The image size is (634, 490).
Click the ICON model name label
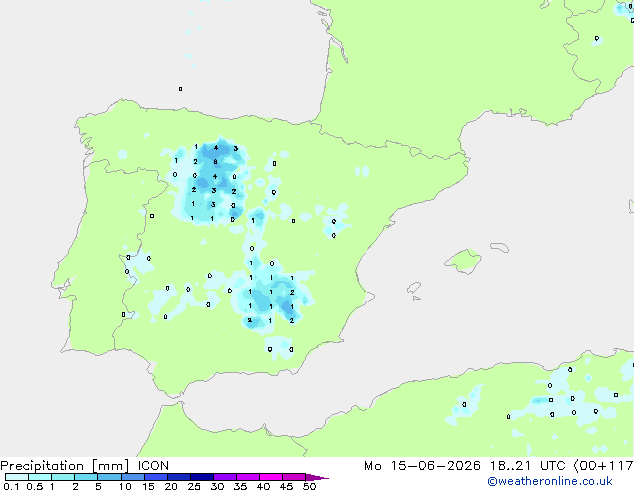(153, 466)
